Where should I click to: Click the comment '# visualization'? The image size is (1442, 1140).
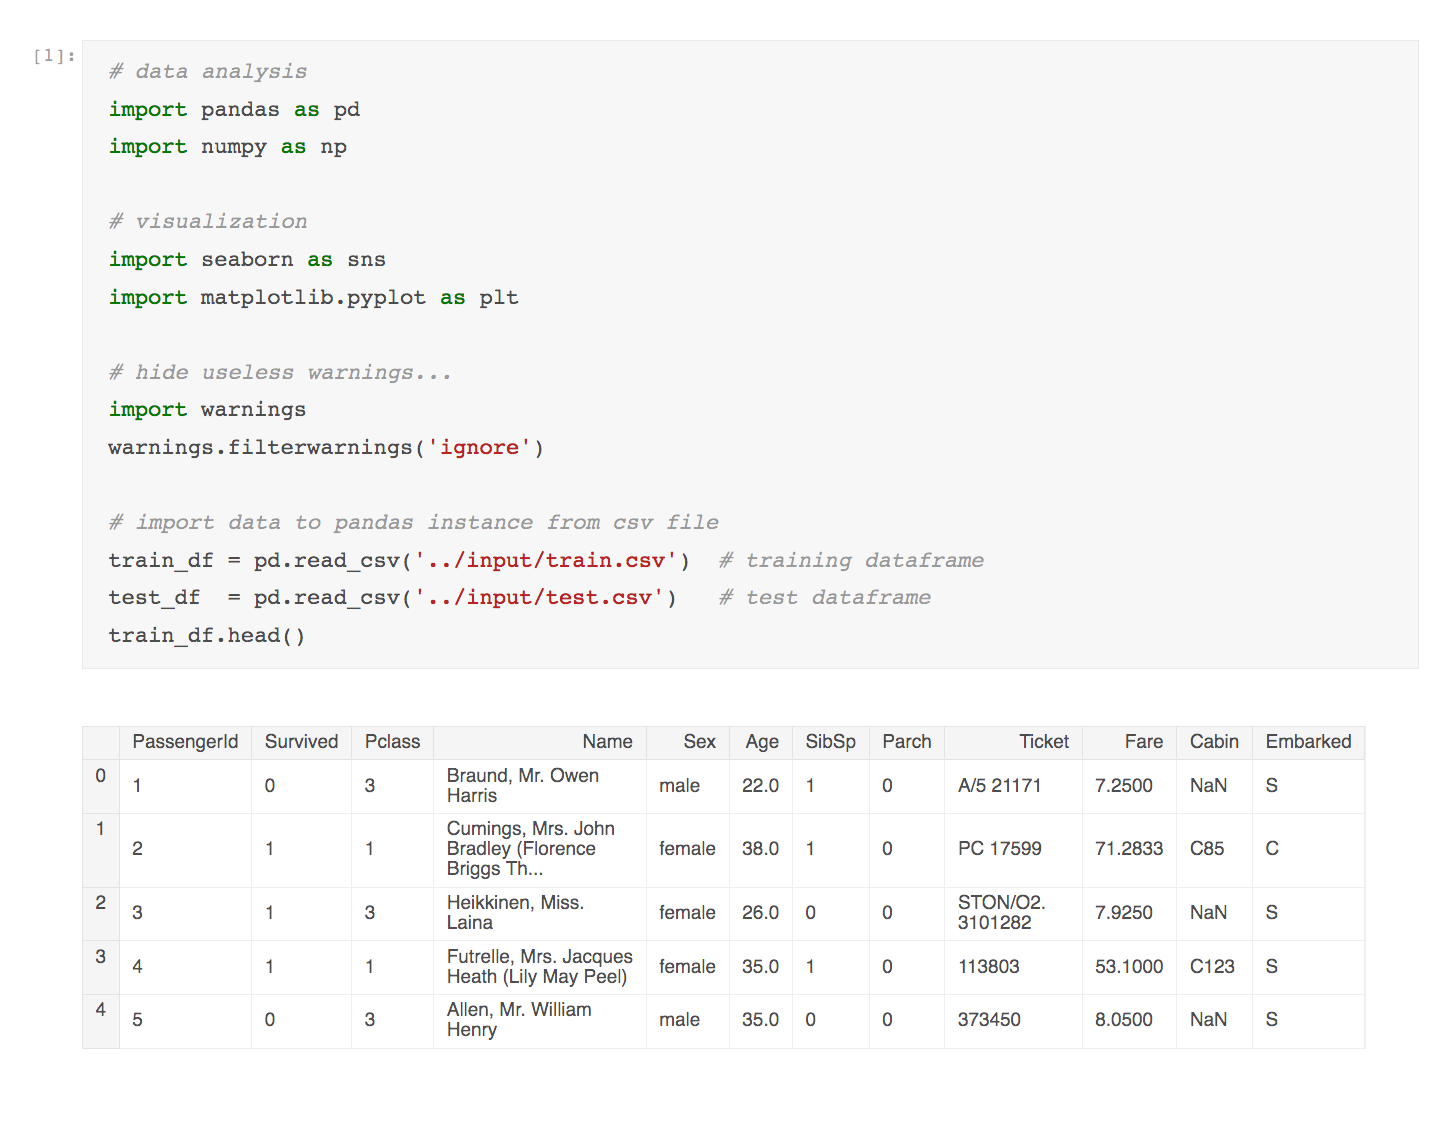[208, 222]
